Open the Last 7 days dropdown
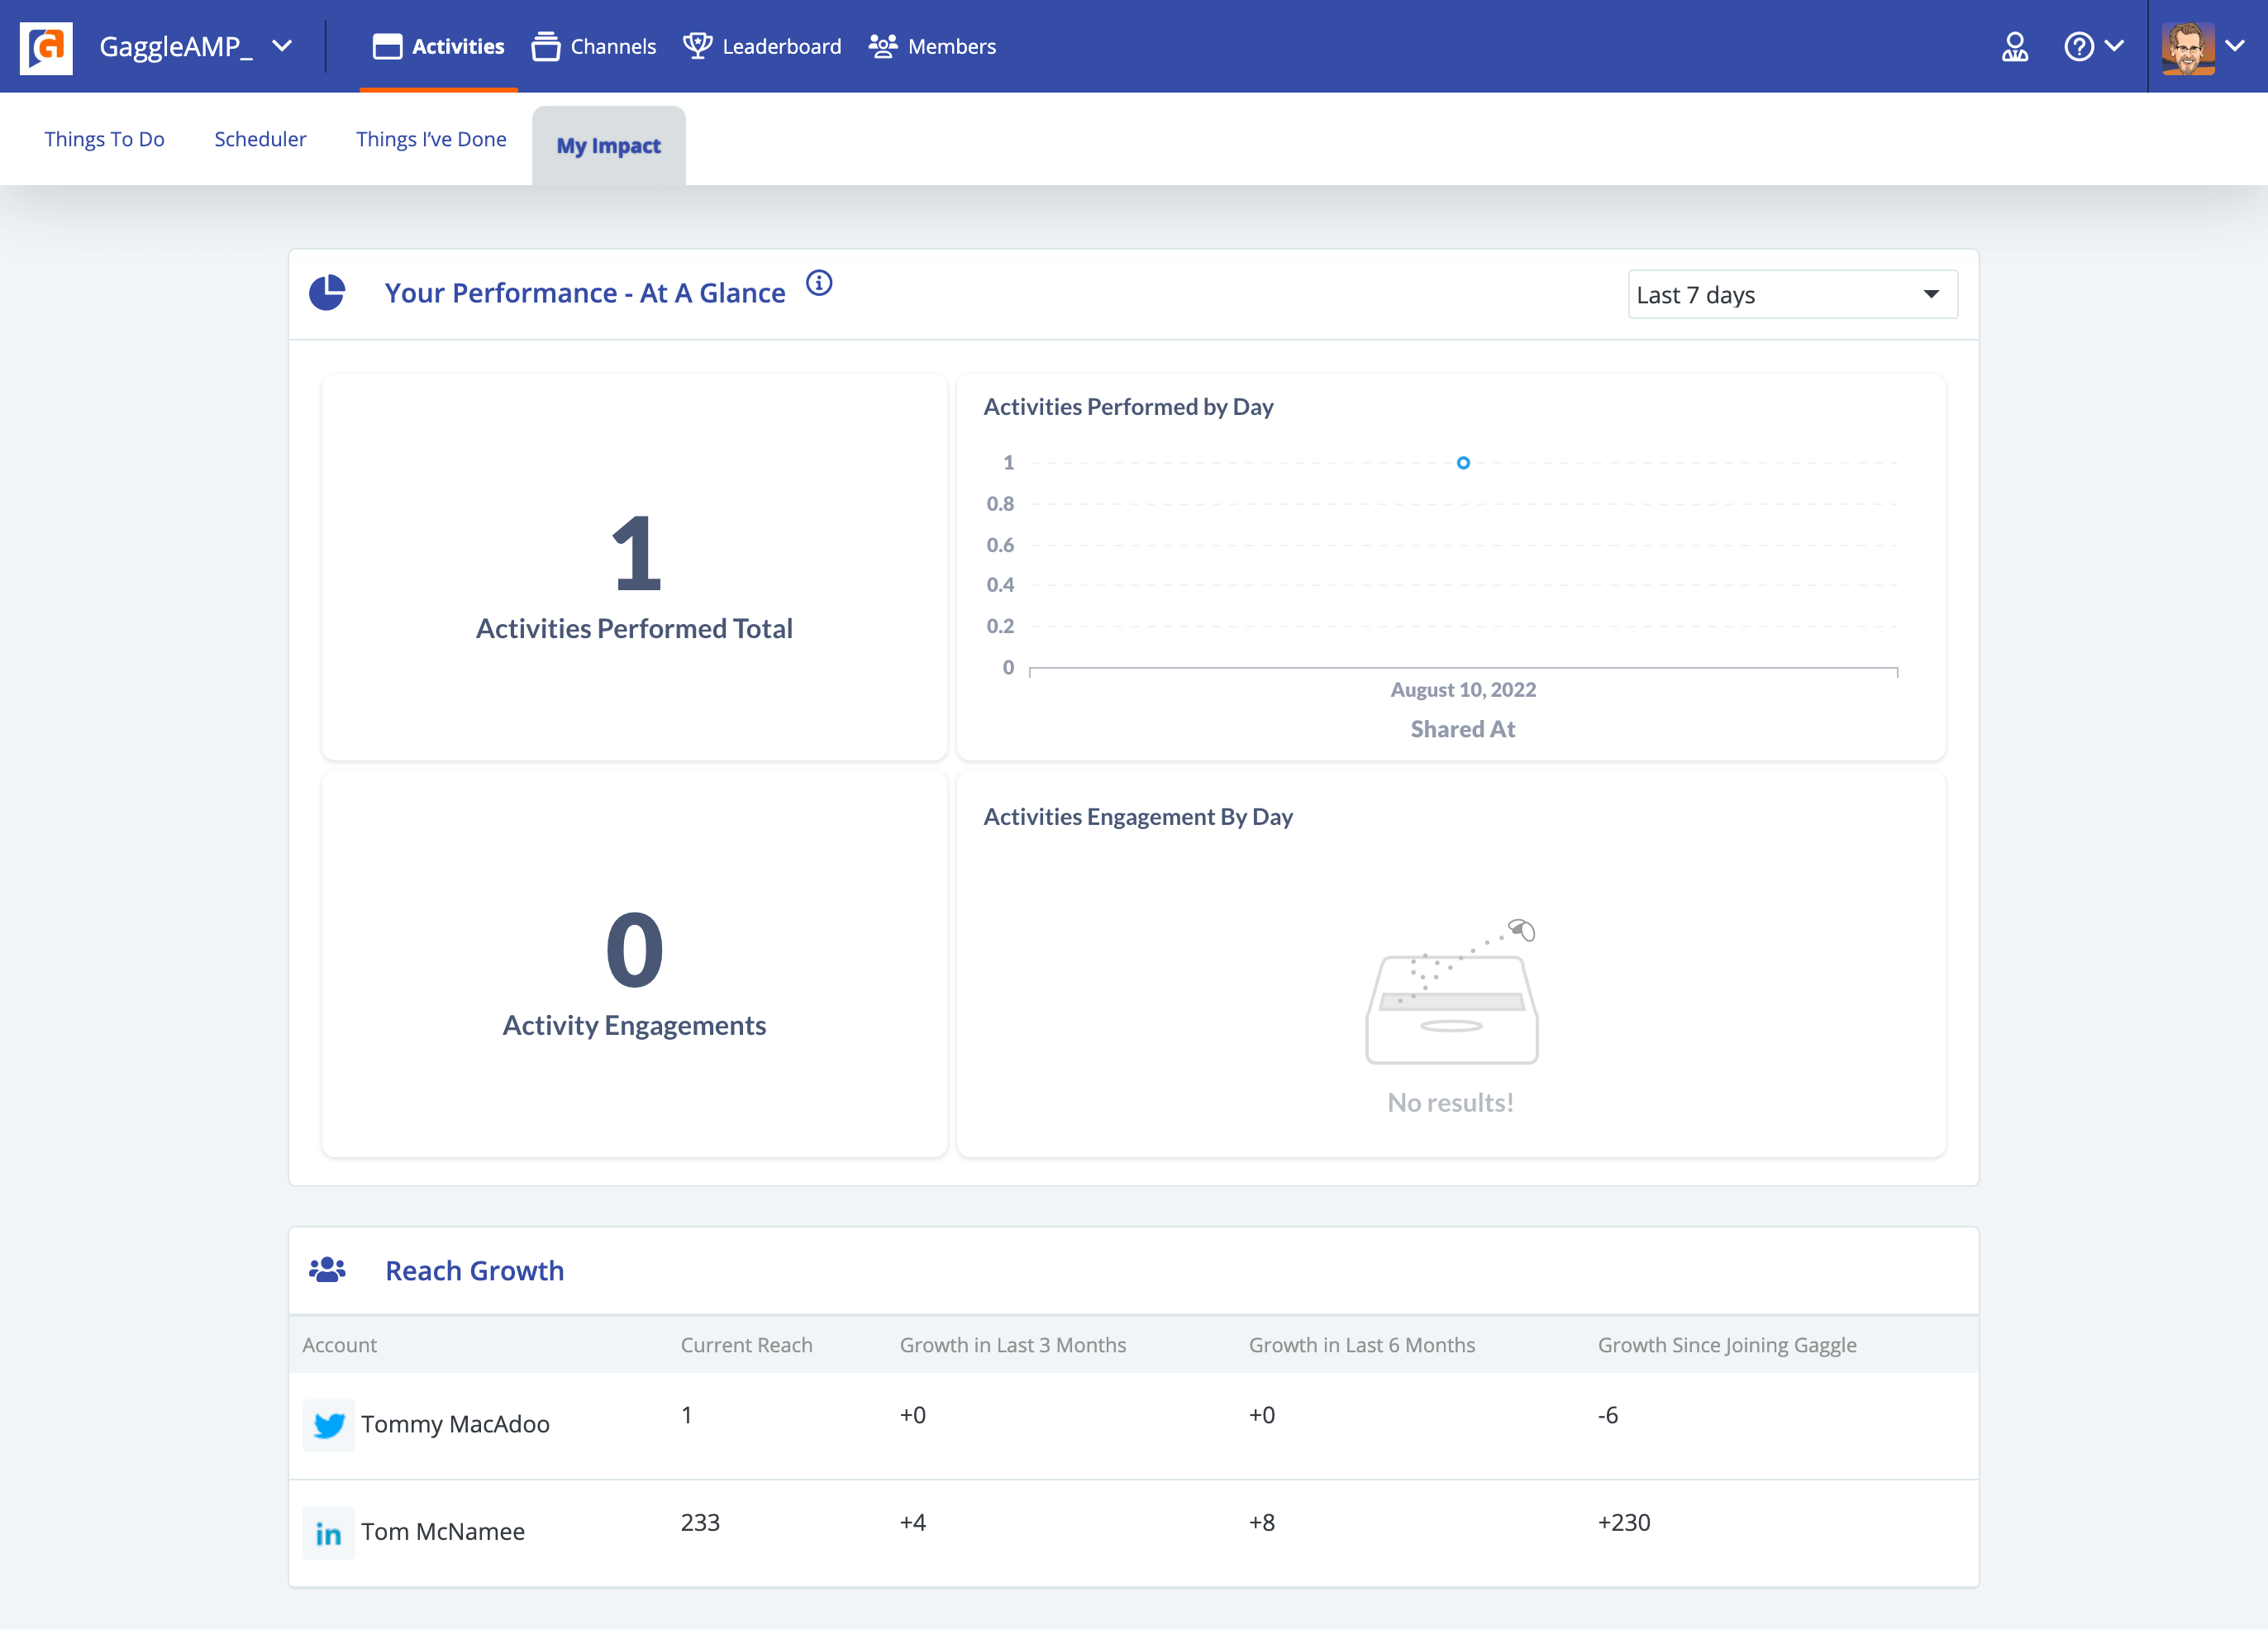The width and height of the screenshot is (2268, 1630). 1791,294
